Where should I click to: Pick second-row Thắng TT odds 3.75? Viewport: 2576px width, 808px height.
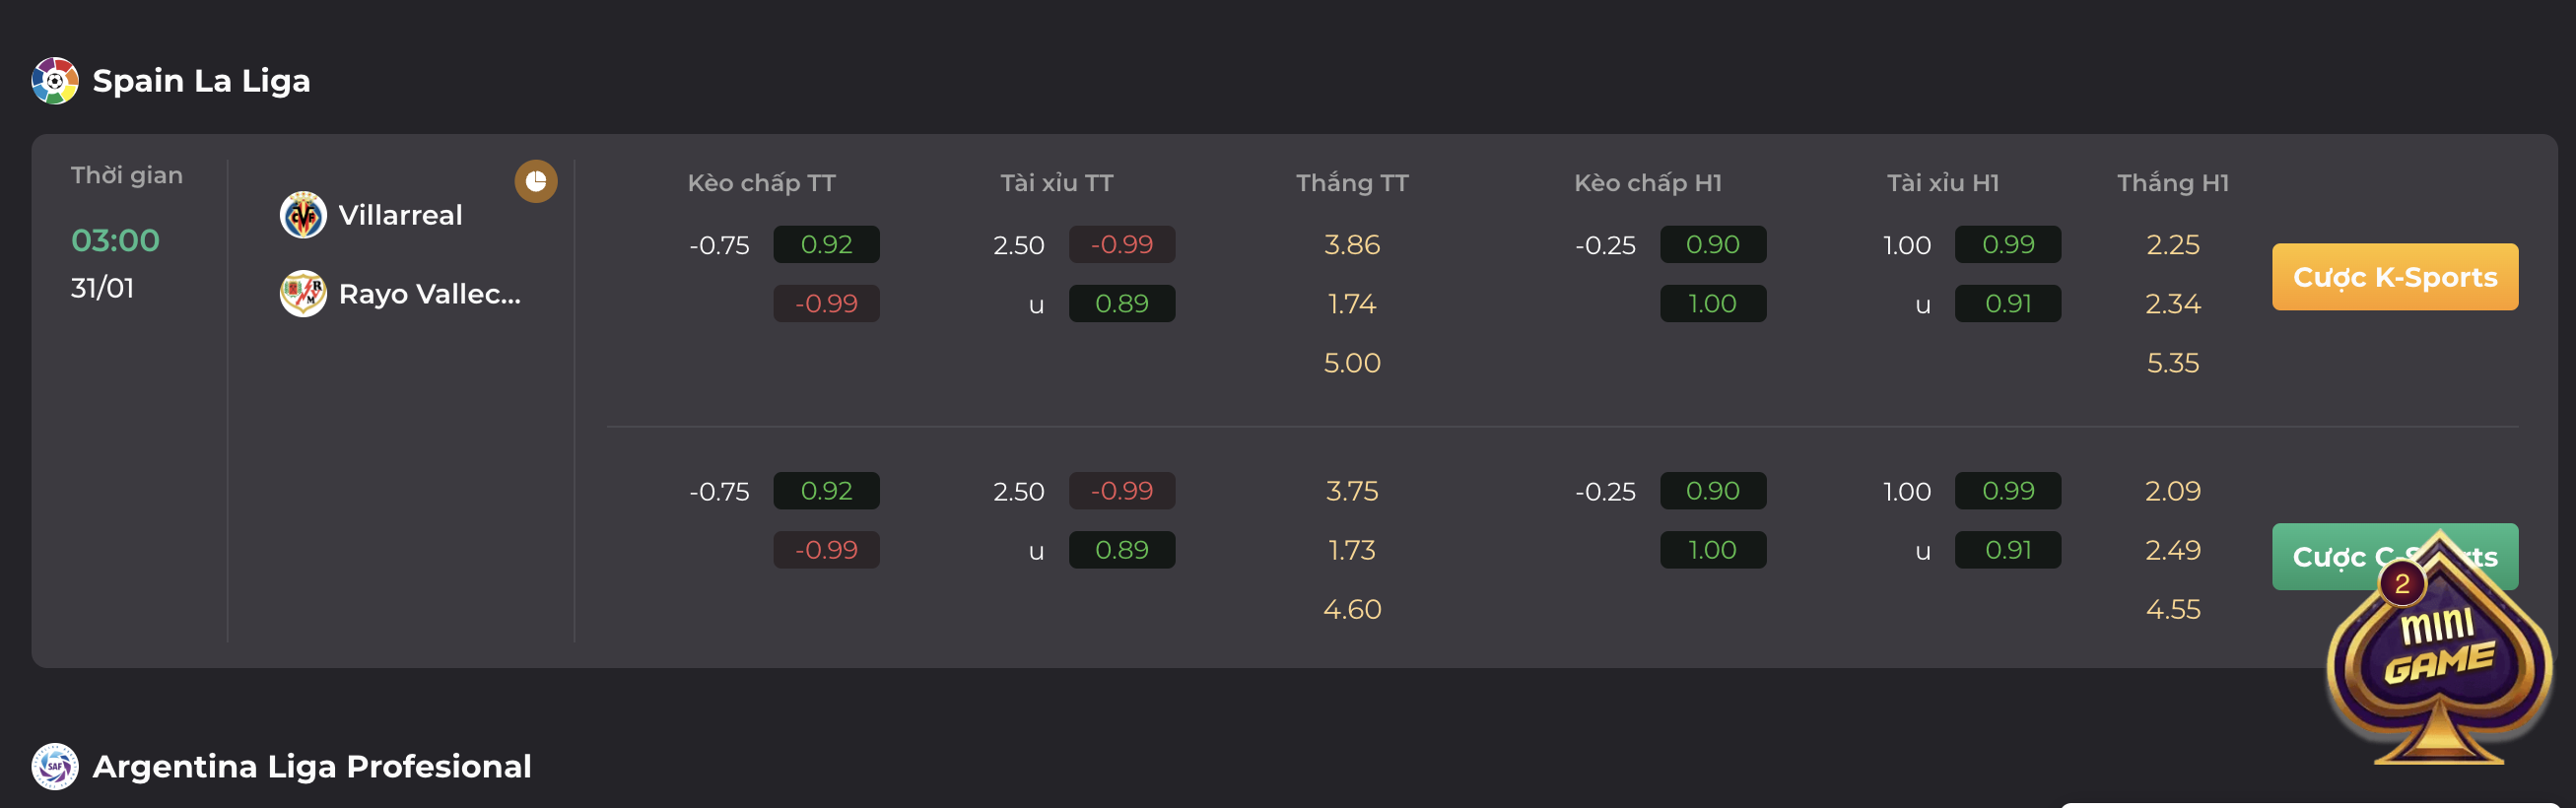(x=1352, y=491)
